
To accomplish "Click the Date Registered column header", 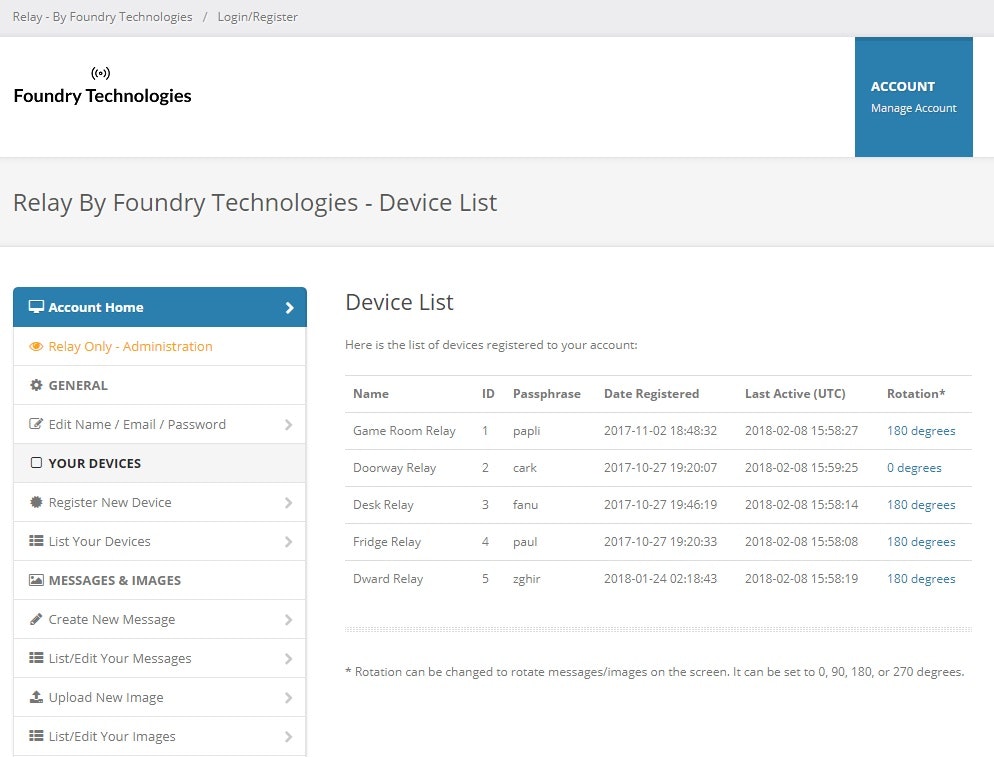I will point(651,394).
